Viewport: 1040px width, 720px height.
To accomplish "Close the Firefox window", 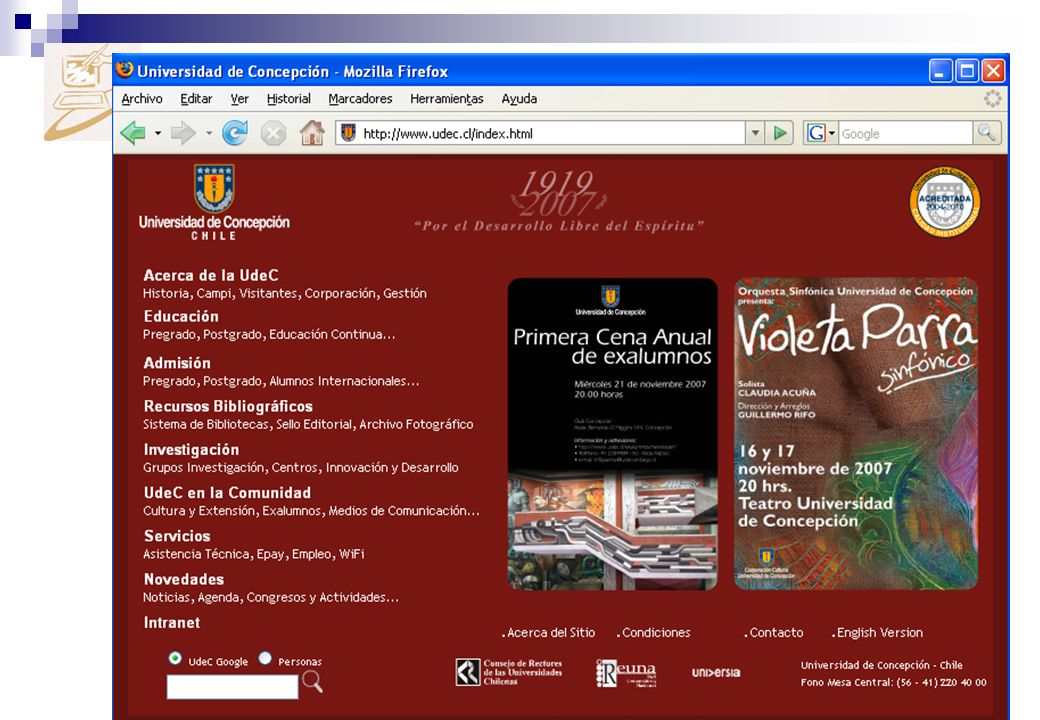I will click(994, 70).
